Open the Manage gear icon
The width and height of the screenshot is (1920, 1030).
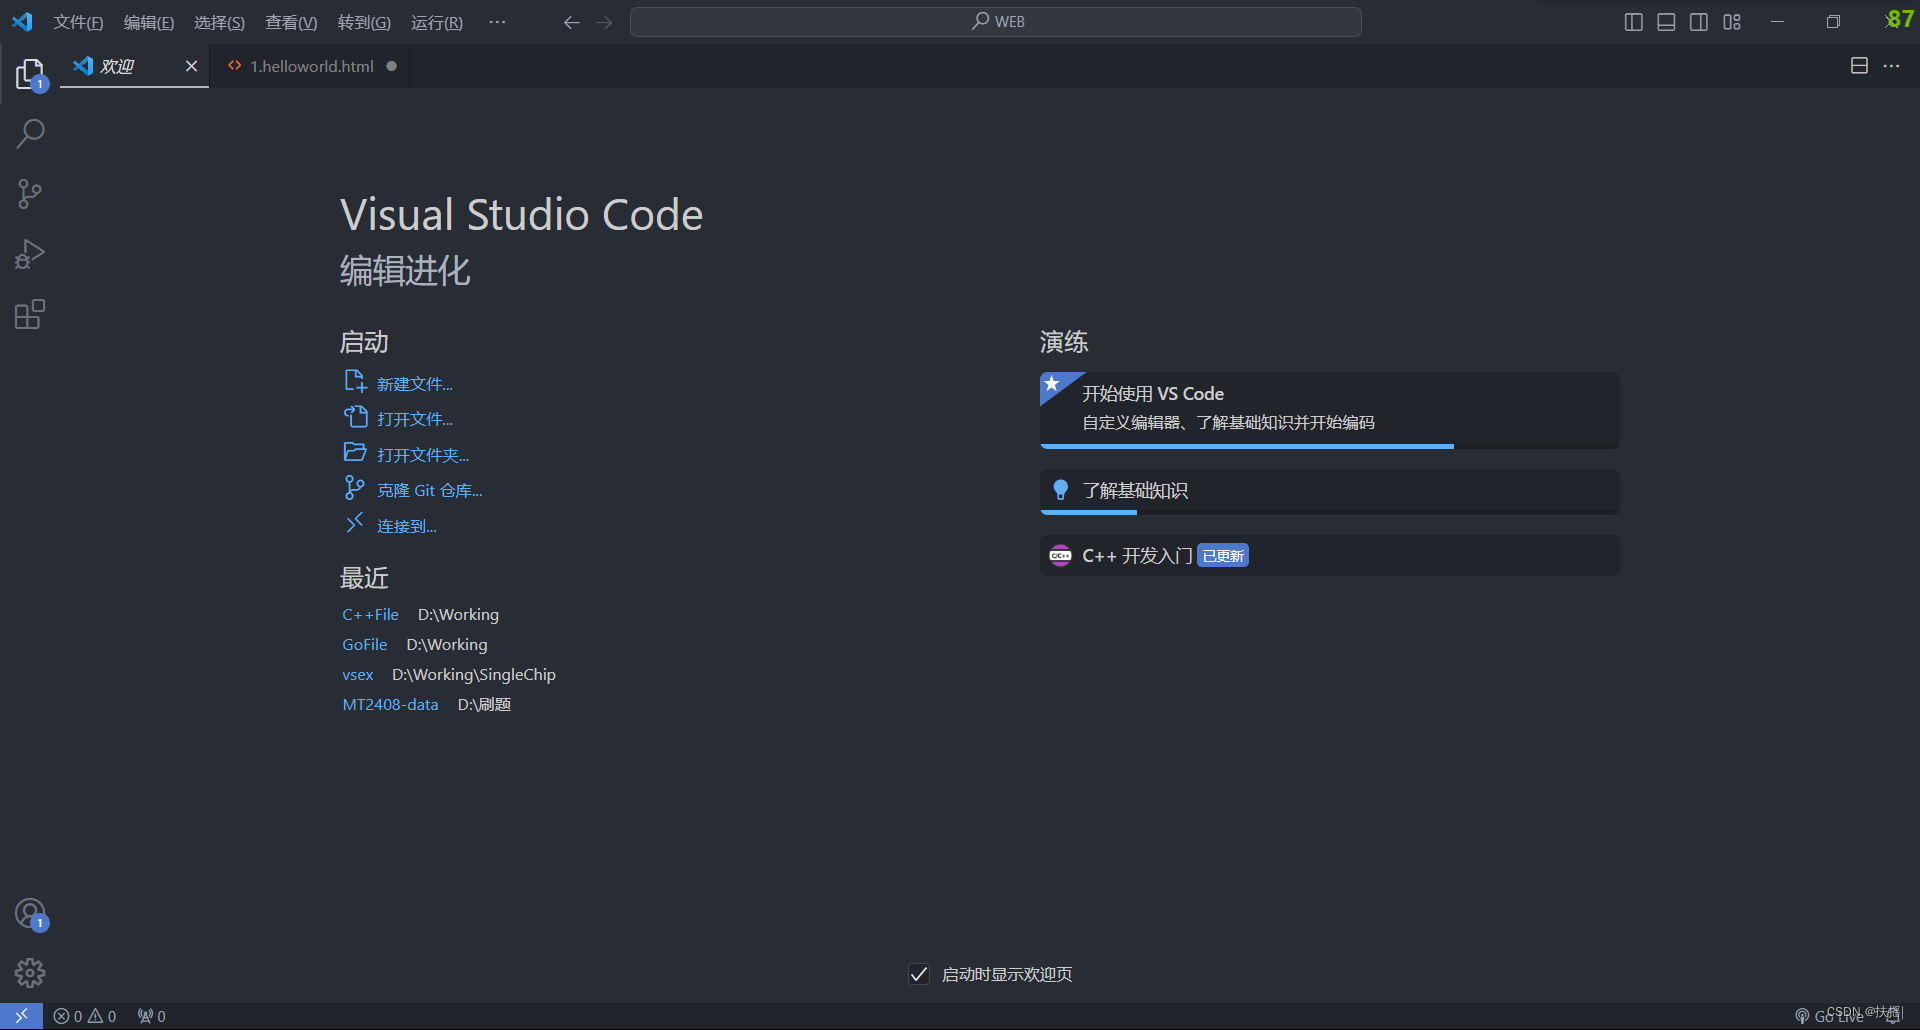(30, 973)
